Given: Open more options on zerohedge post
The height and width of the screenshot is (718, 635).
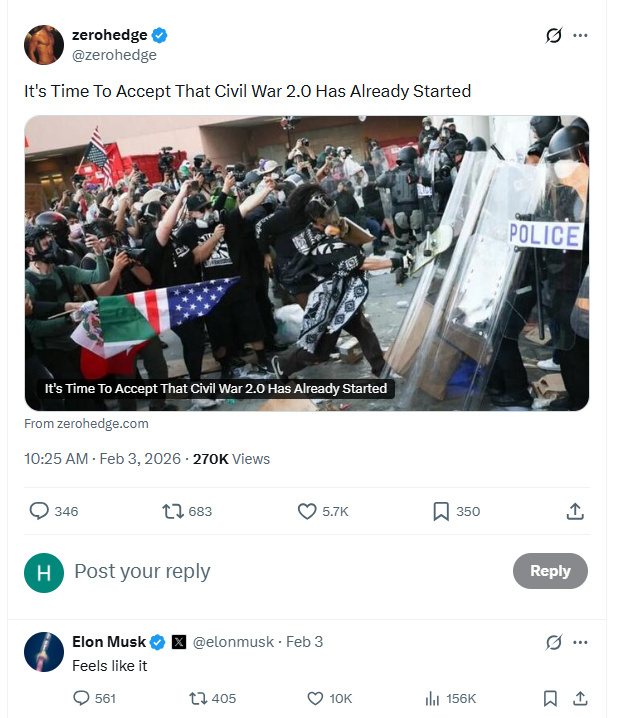Looking at the screenshot, I should click(581, 36).
